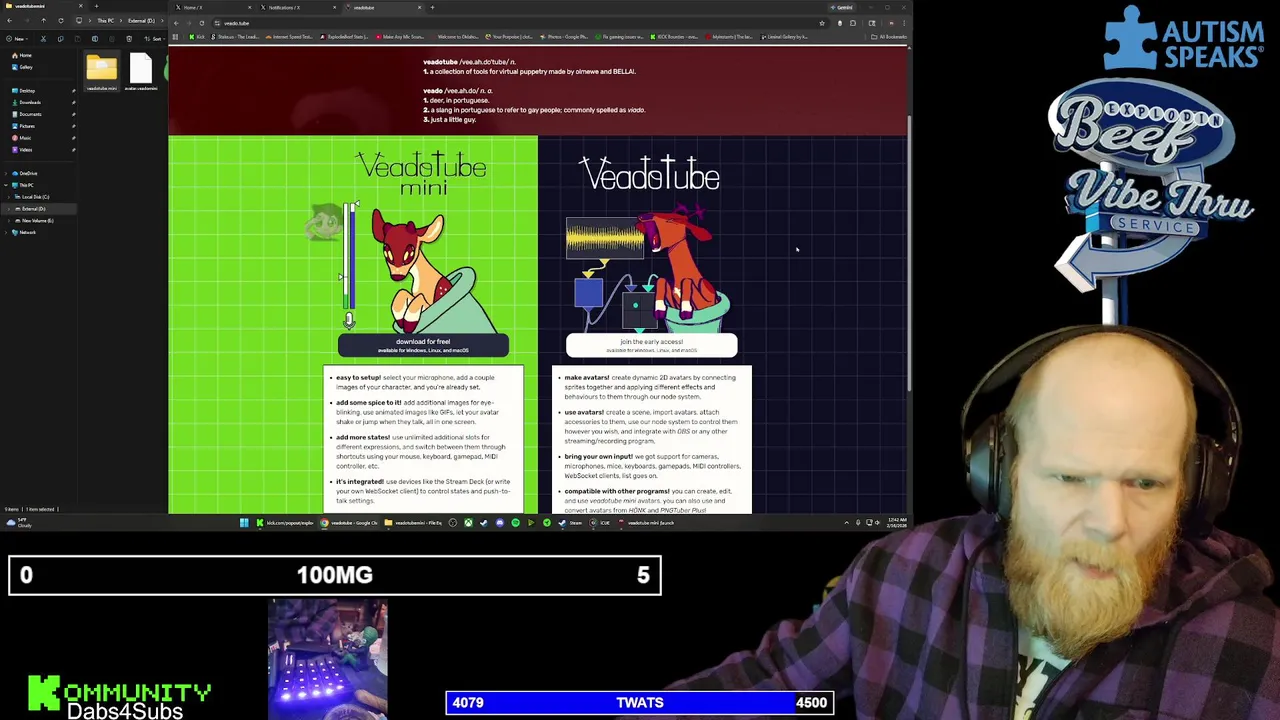Open the 'Fix gaming issues' bookmark
Viewport: 1280px width, 720px height.
tap(619, 37)
